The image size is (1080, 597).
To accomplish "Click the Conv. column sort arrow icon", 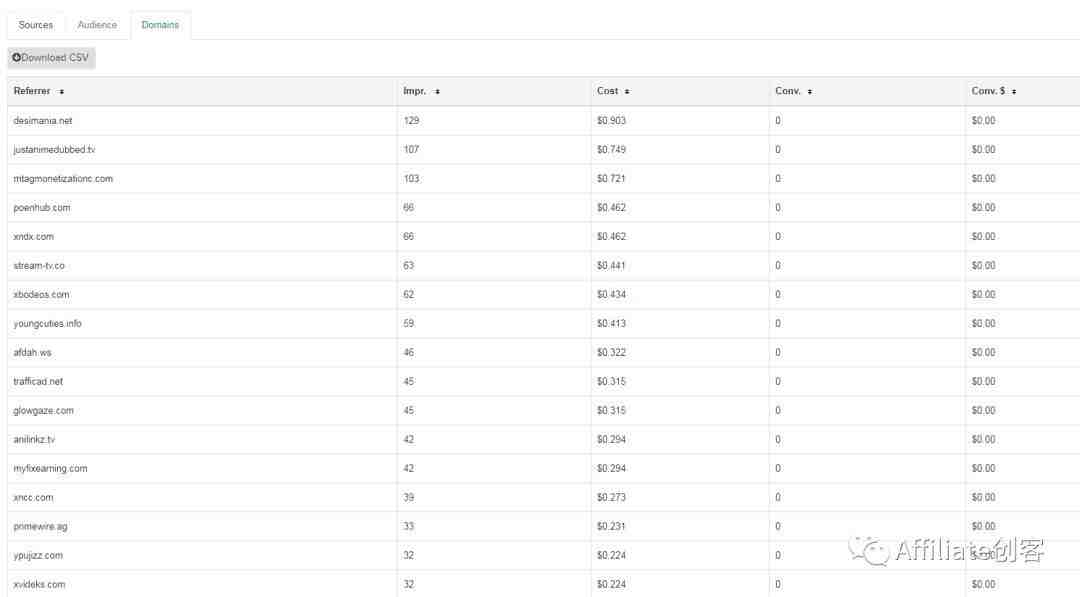I will coord(809,92).
